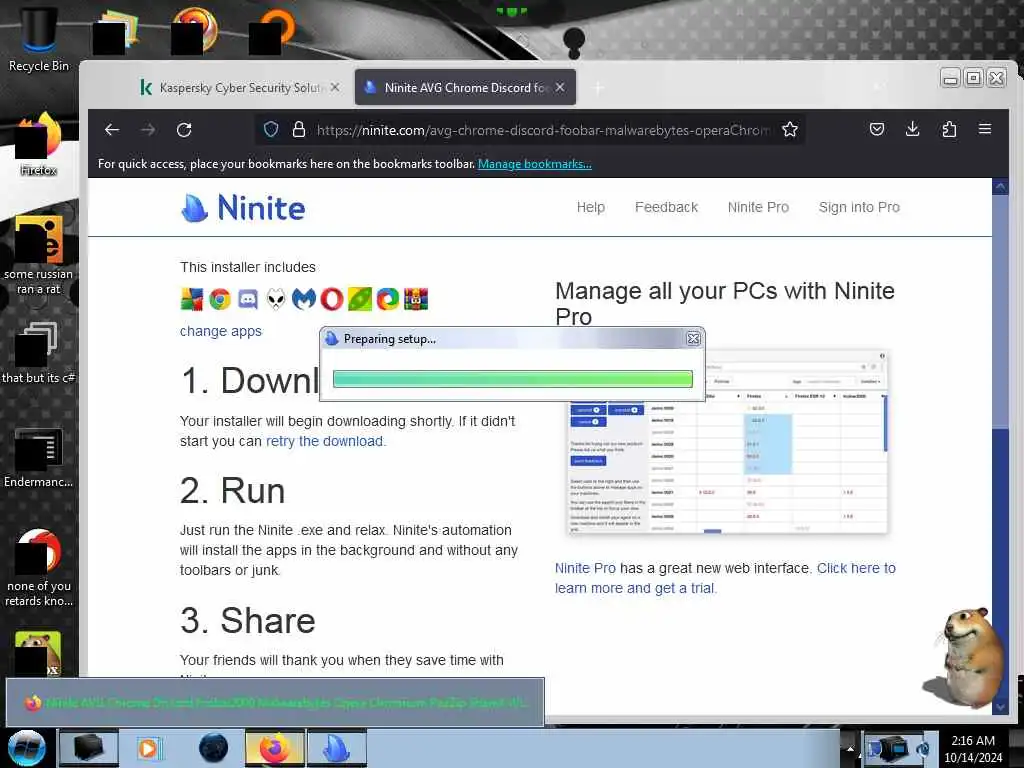Click 'retry the download' link
This screenshot has width=1024, height=768.
pyautogui.click(x=325, y=441)
